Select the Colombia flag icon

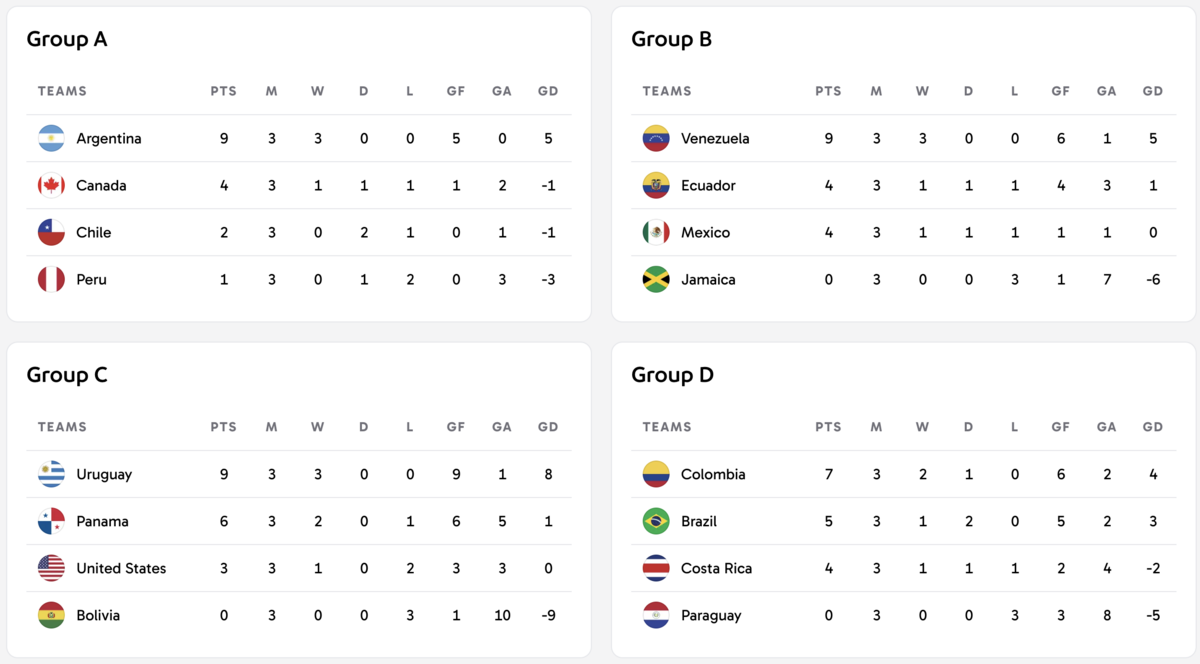tap(656, 474)
